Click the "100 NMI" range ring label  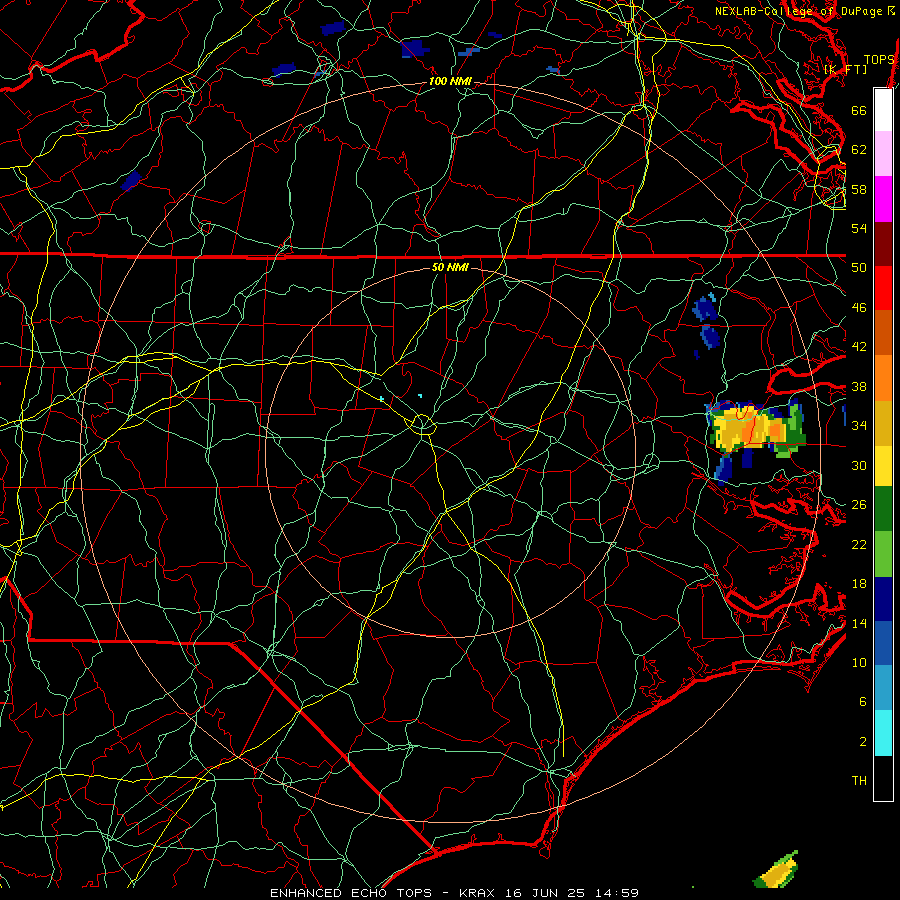point(450,82)
